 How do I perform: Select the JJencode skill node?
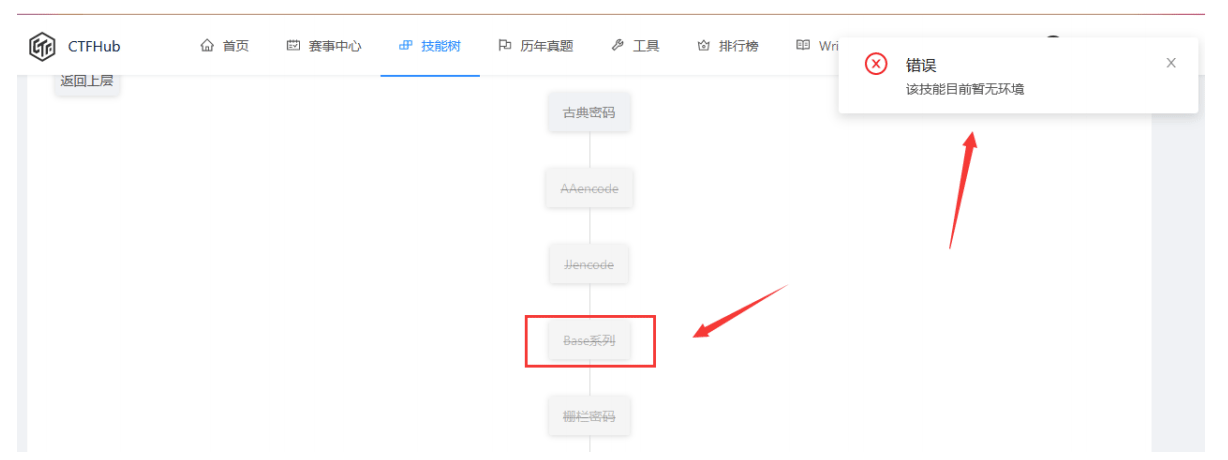pos(589,265)
